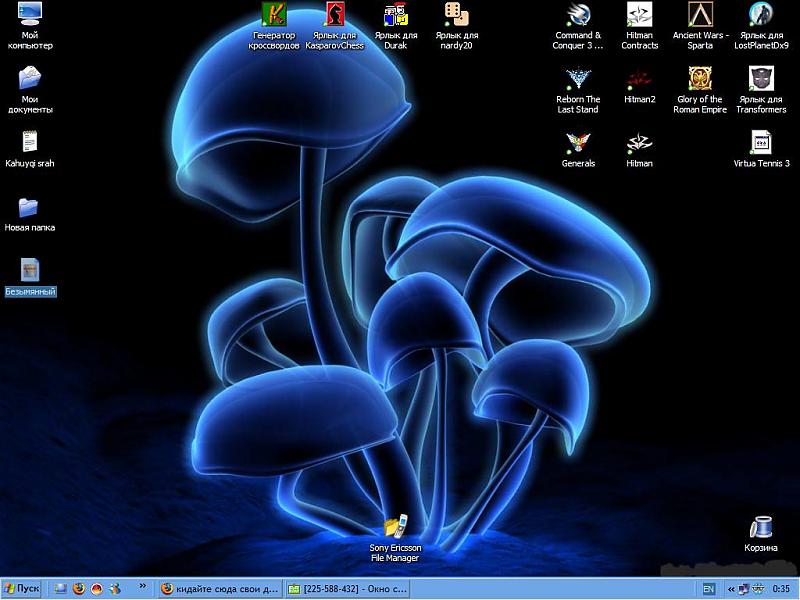This screenshot has height=600, width=800.
Task: Open the Durak card game shortcut
Action: (396, 15)
